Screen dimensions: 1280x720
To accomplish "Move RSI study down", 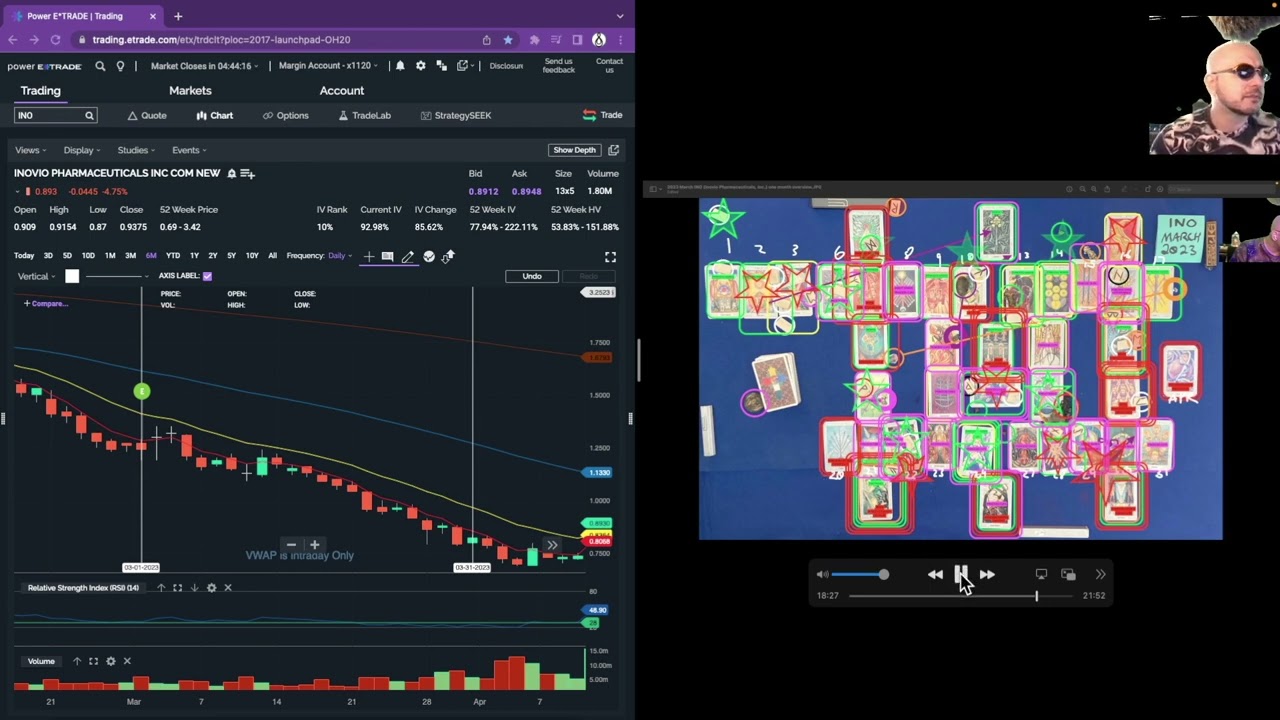I will tap(194, 588).
